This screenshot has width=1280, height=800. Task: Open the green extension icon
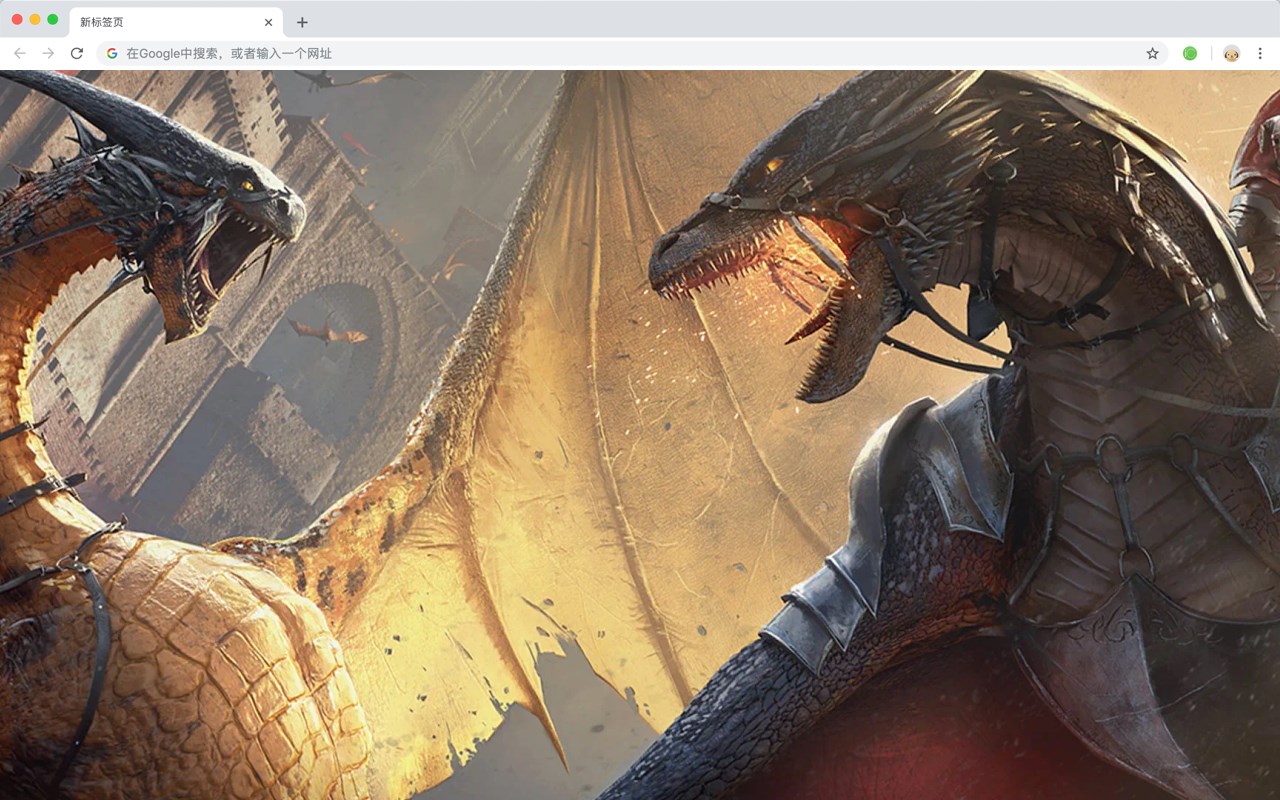[x=1190, y=53]
